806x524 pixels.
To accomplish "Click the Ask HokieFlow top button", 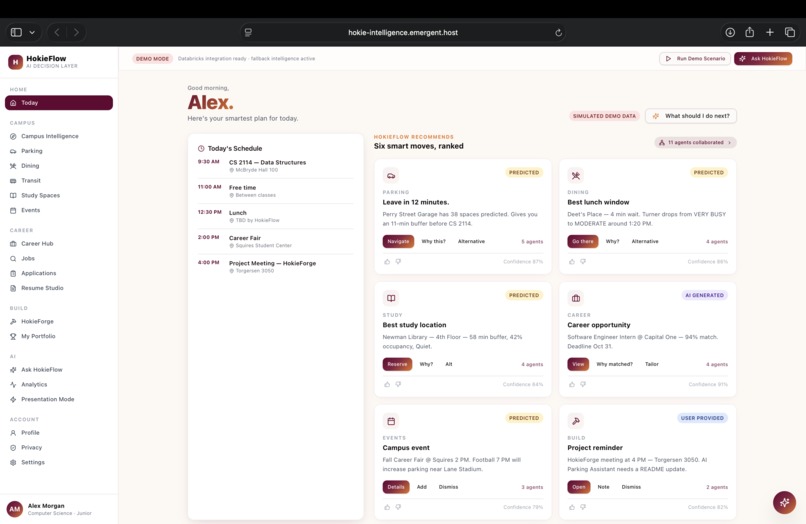I will pos(763,59).
